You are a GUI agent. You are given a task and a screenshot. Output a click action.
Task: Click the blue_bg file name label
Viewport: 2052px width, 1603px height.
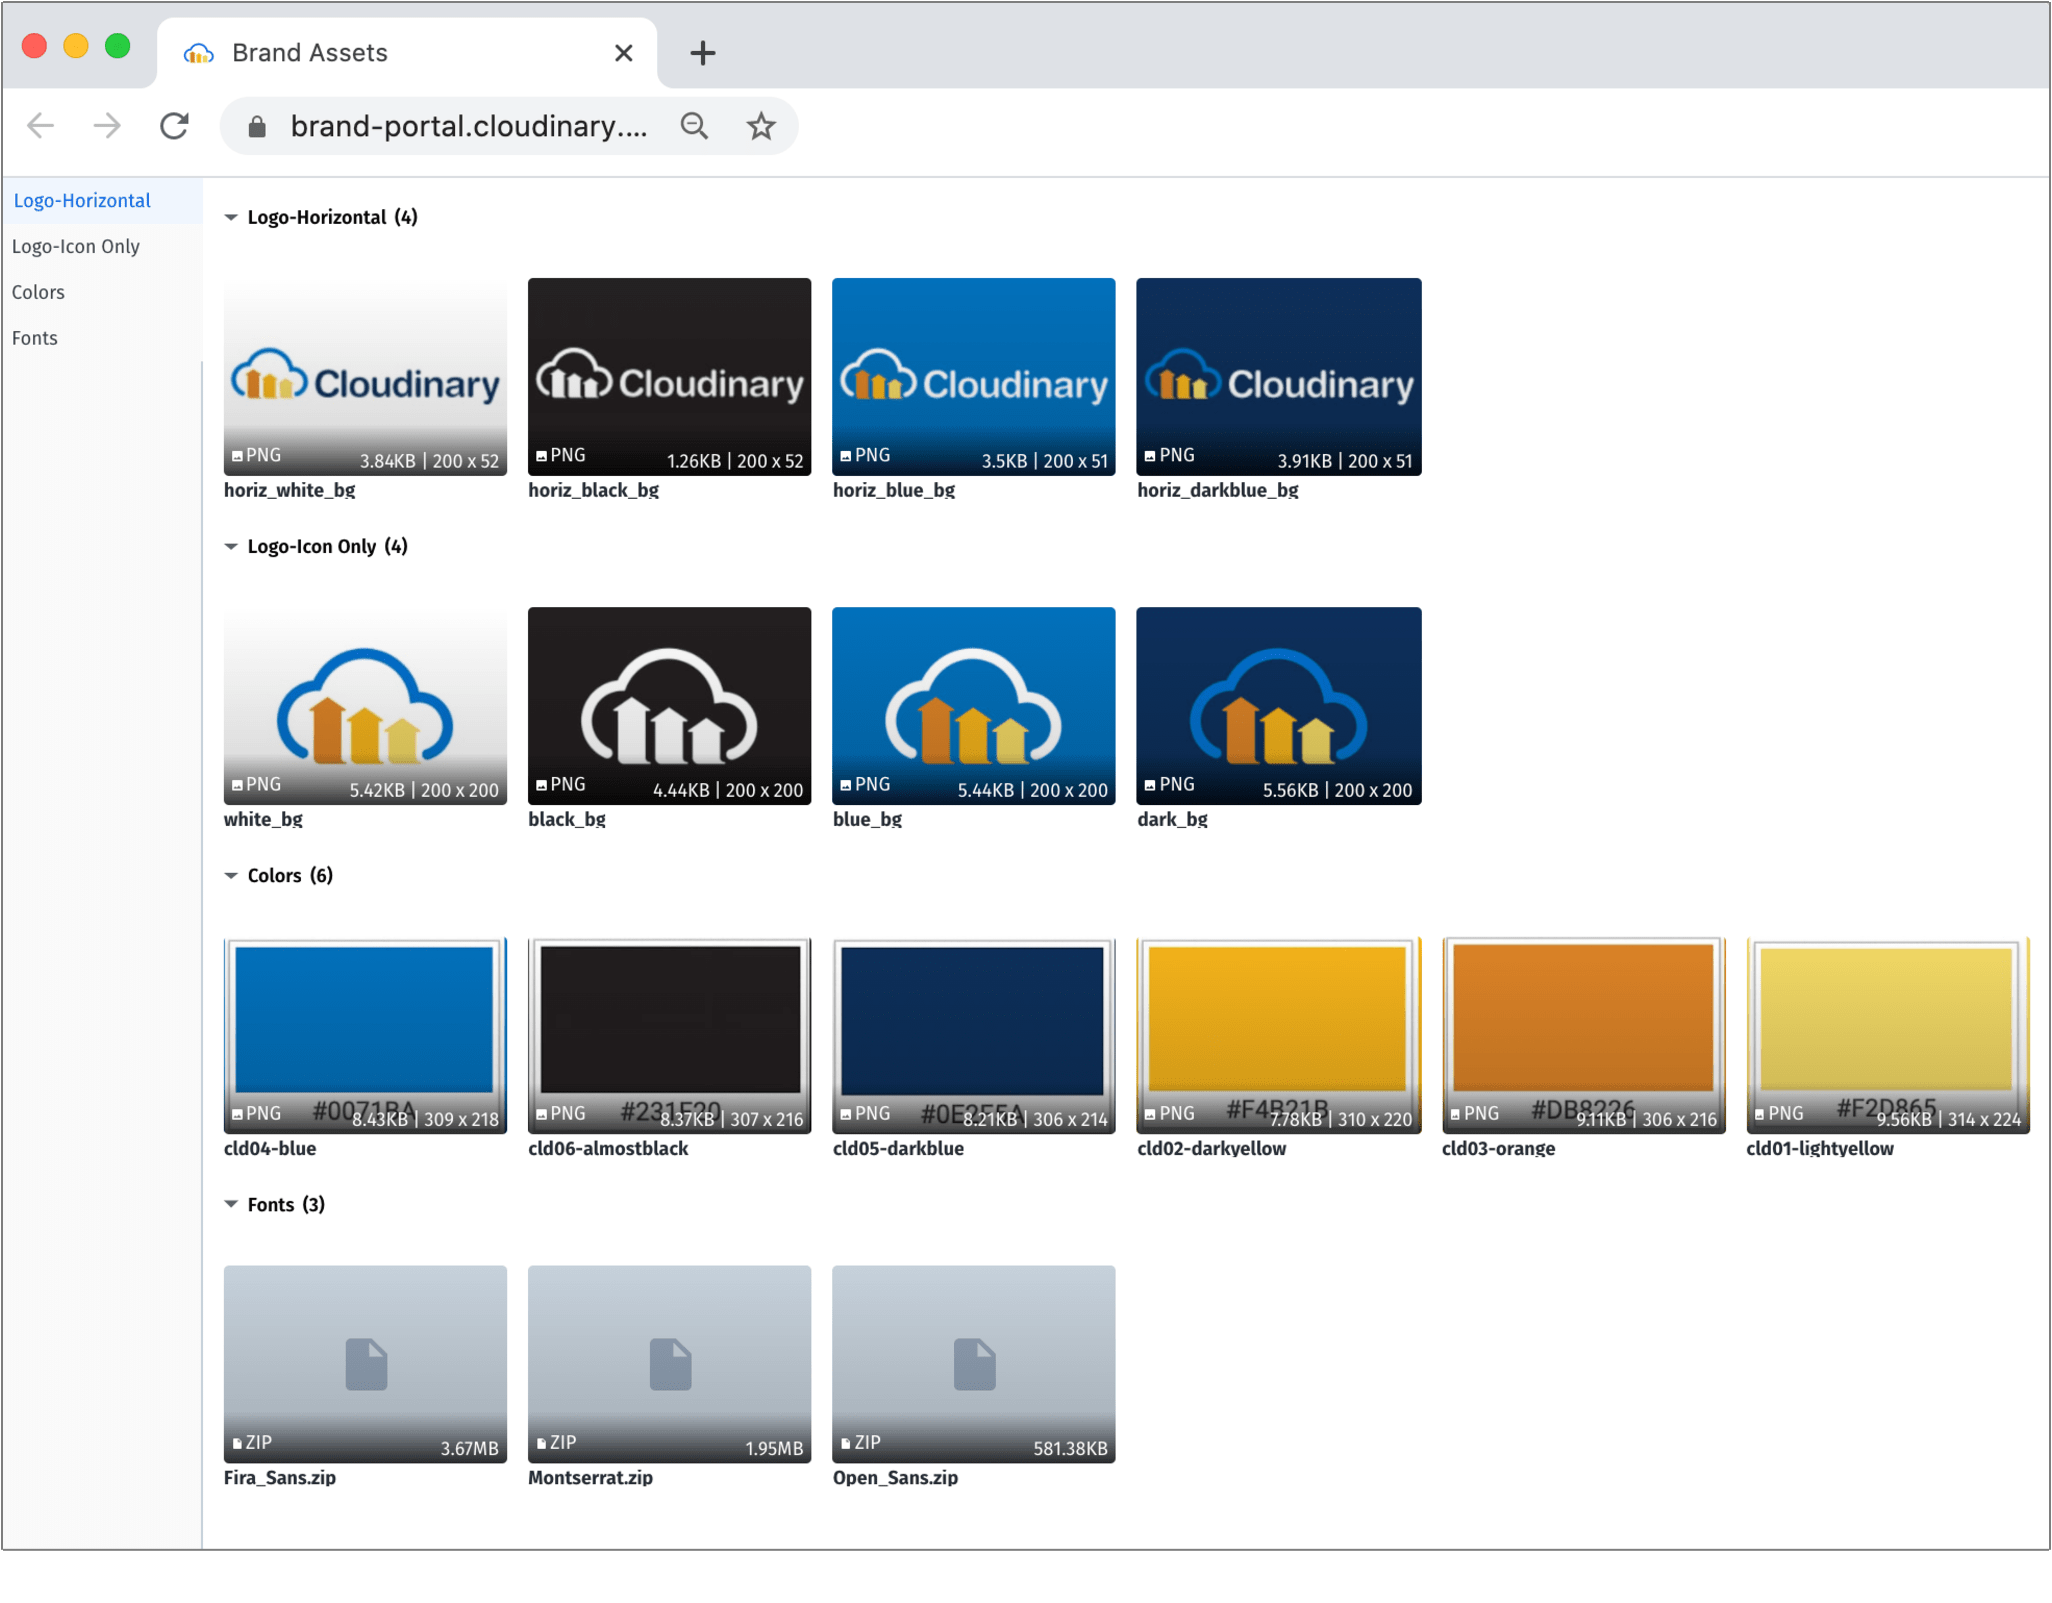[867, 819]
